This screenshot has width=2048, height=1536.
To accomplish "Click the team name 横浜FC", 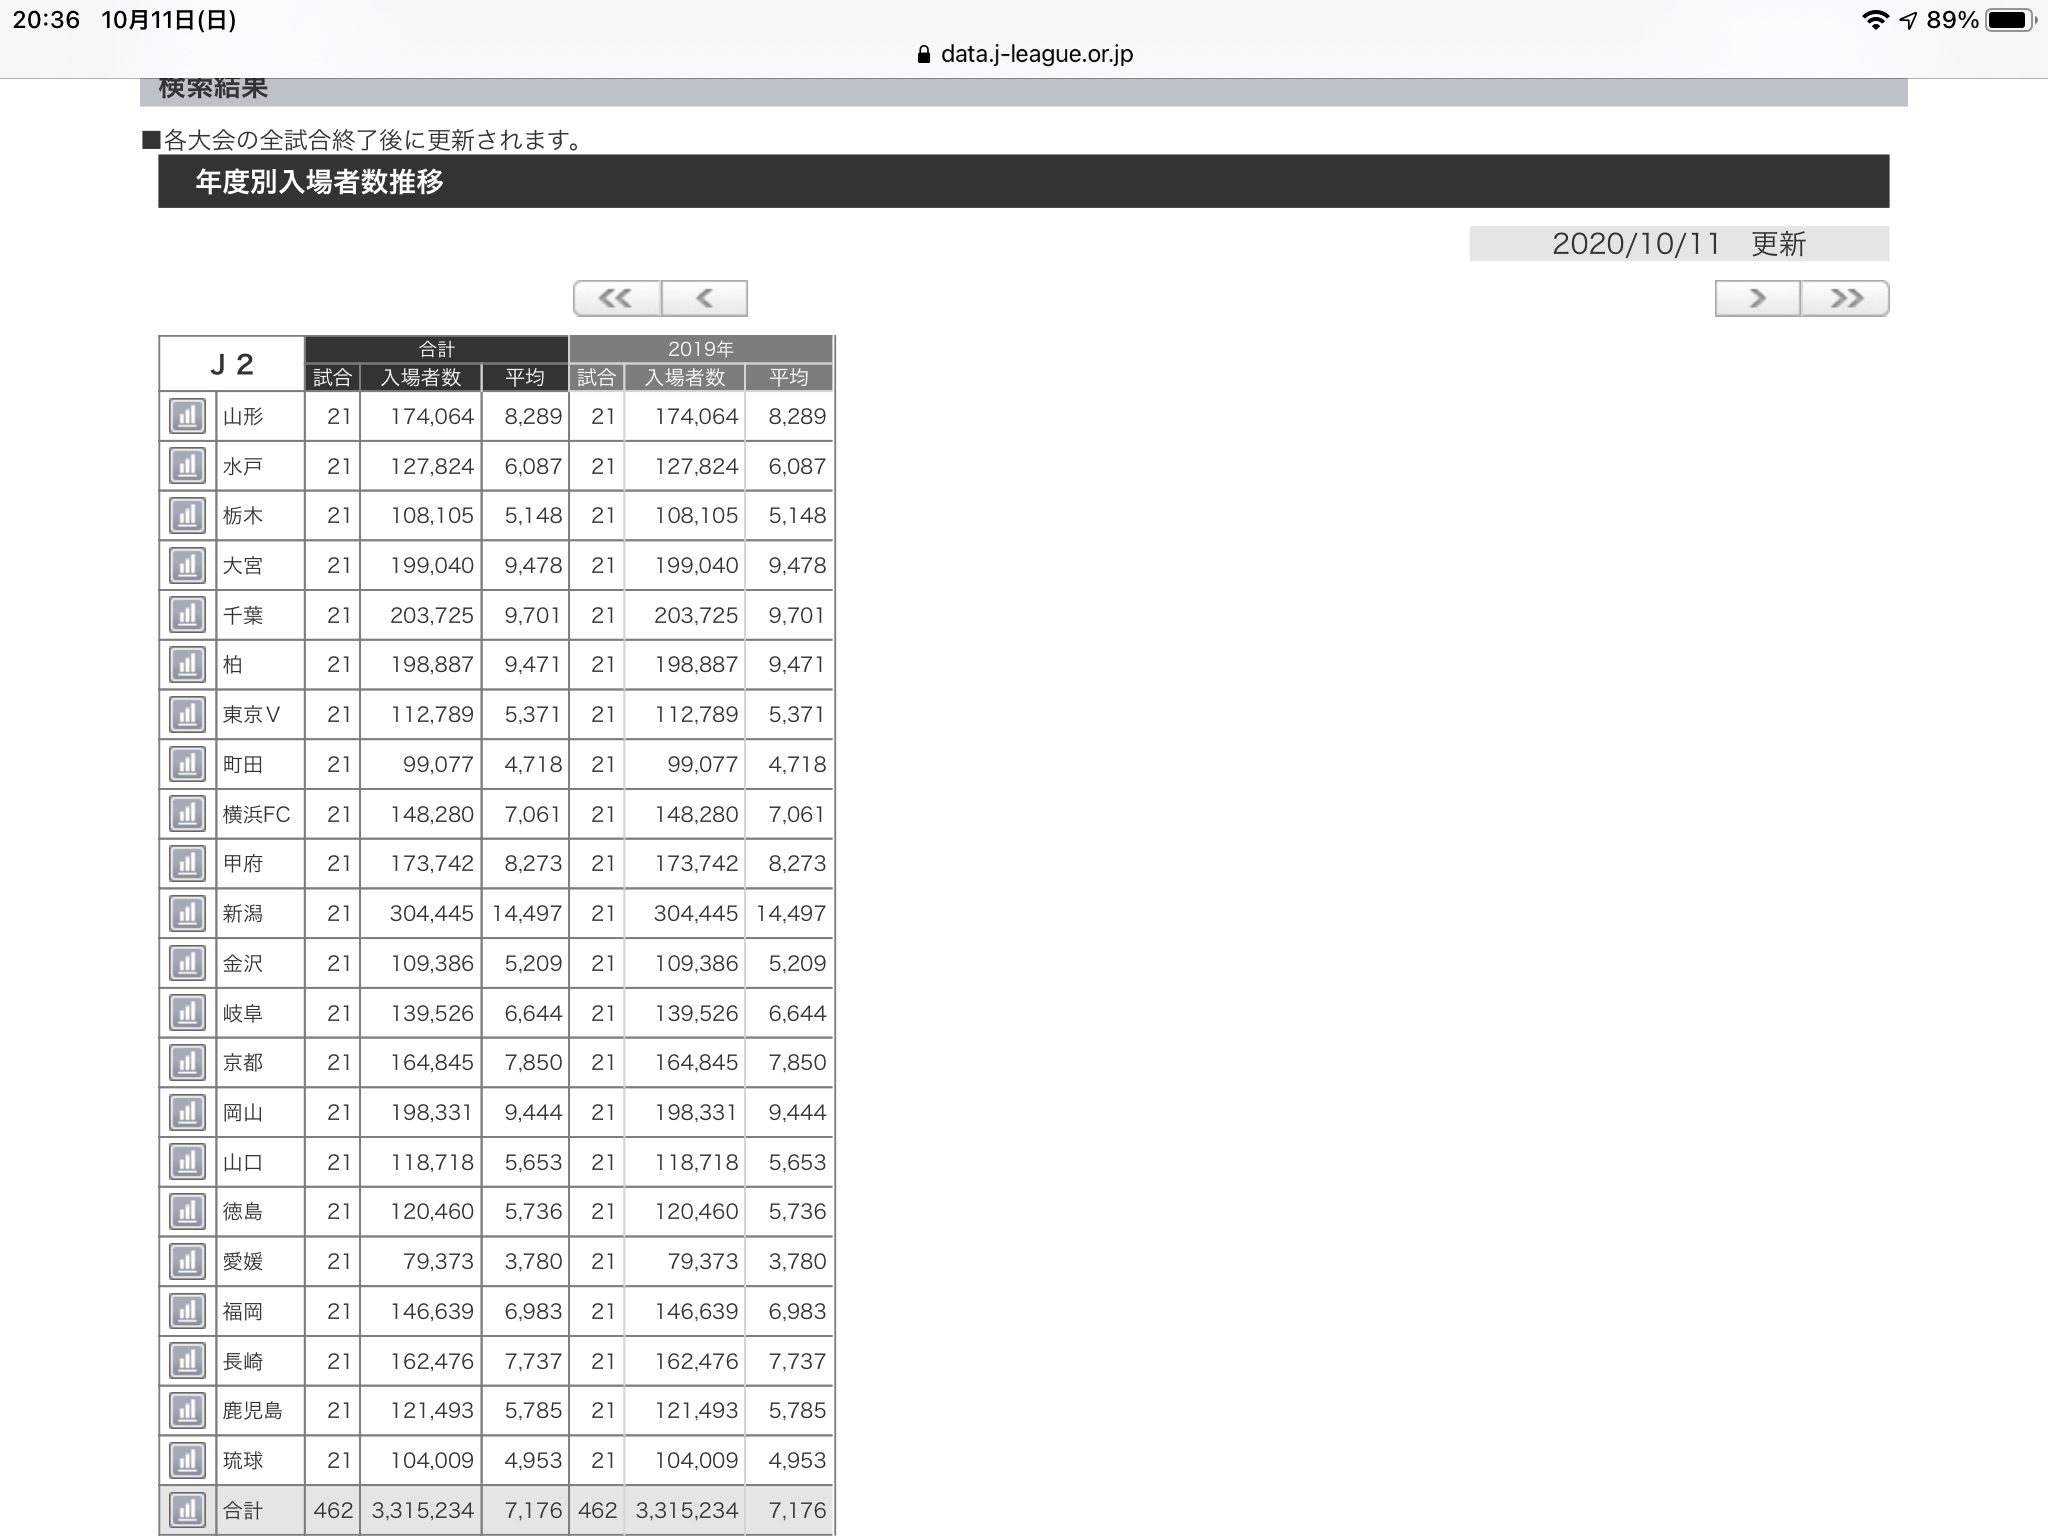I will (x=256, y=814).
